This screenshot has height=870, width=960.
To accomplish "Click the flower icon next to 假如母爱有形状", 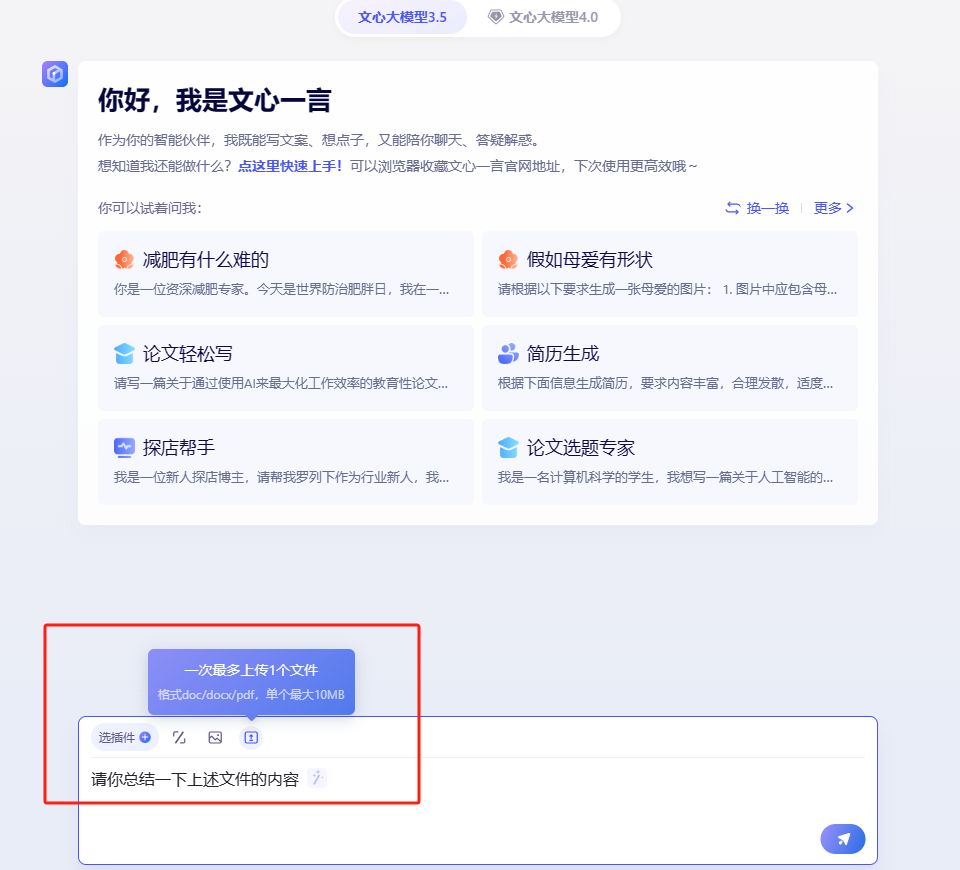I will (508, 260).
